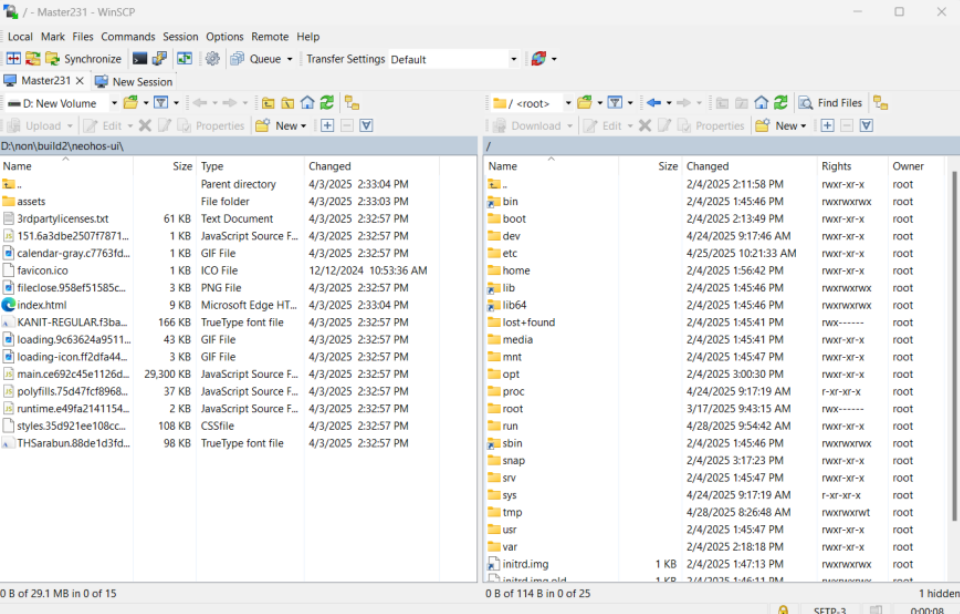The height and width of the screenshot is (614, 960).
Task: Click the local panel parent directory icon
Action: click(268, 103)
